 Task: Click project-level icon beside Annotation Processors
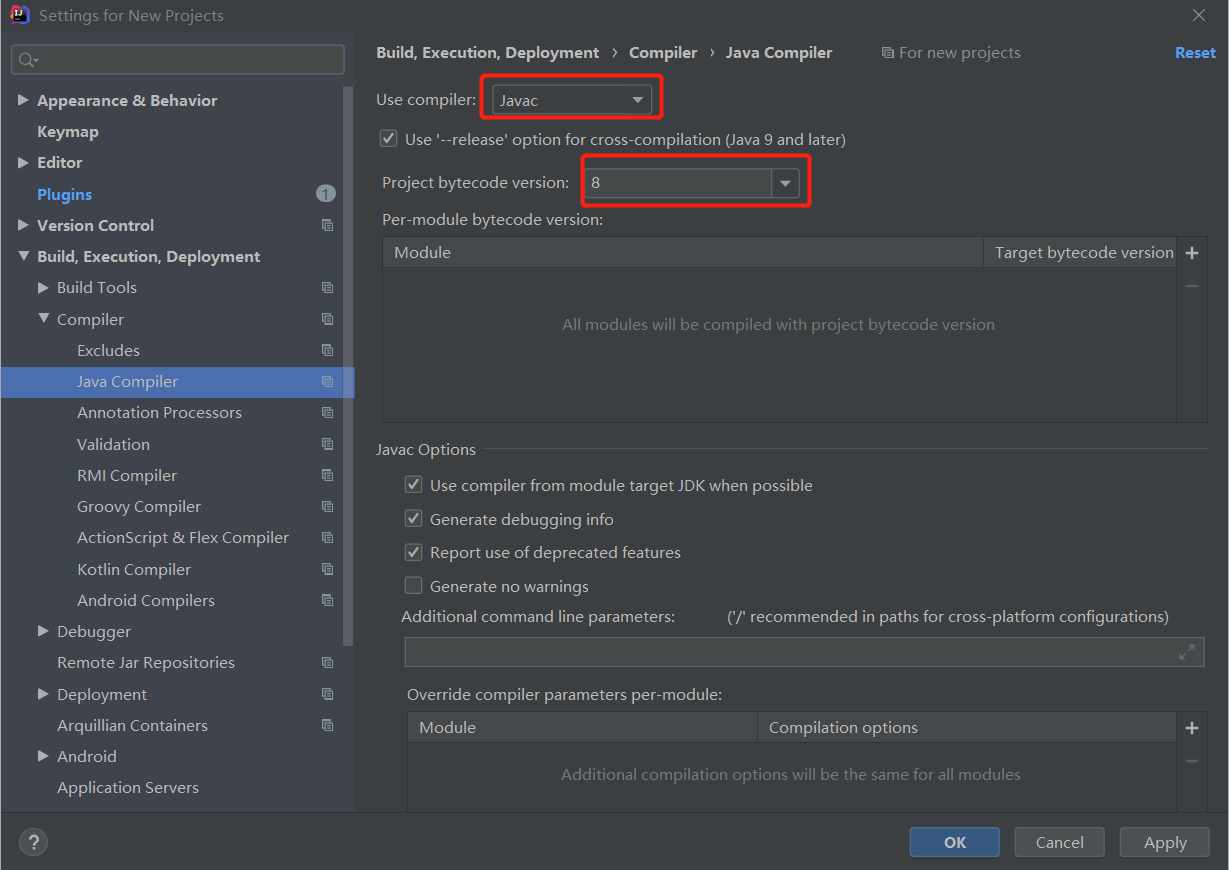(327, 413)
